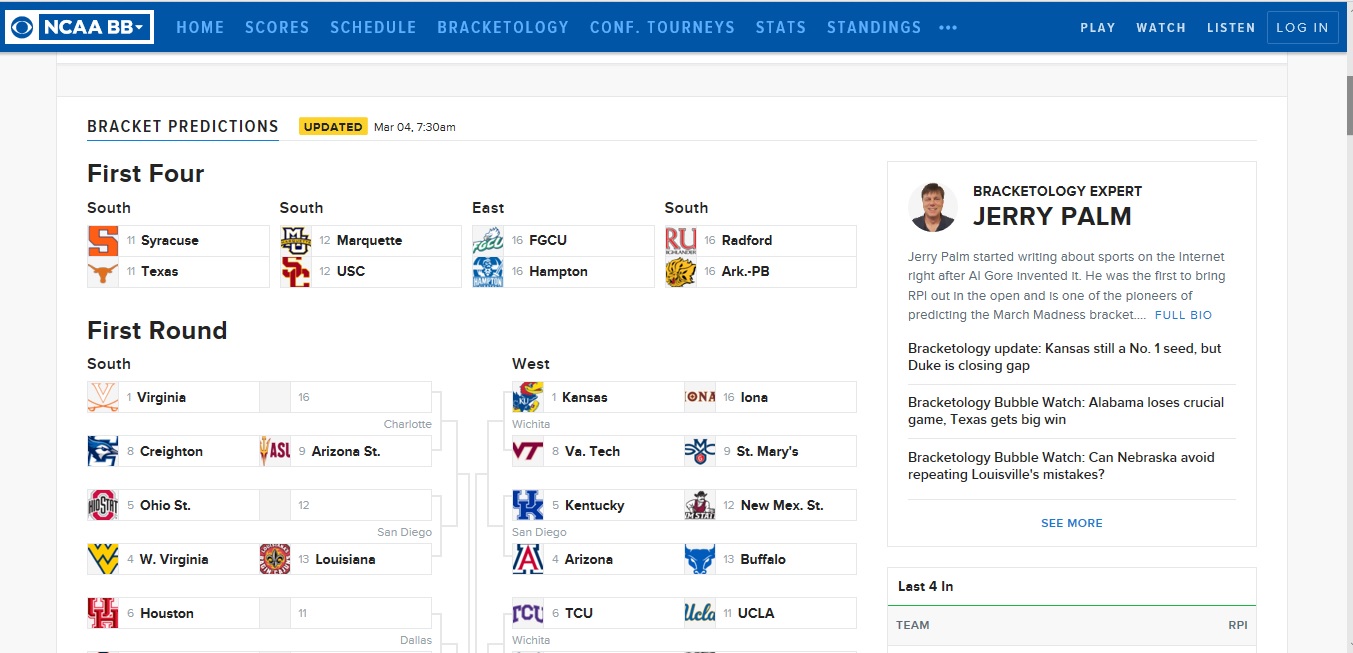Image resolution: width=1353 pixels, height=653 pixels.
Task: Click the Va. Tech VT logo
Action: coord(528,451)
